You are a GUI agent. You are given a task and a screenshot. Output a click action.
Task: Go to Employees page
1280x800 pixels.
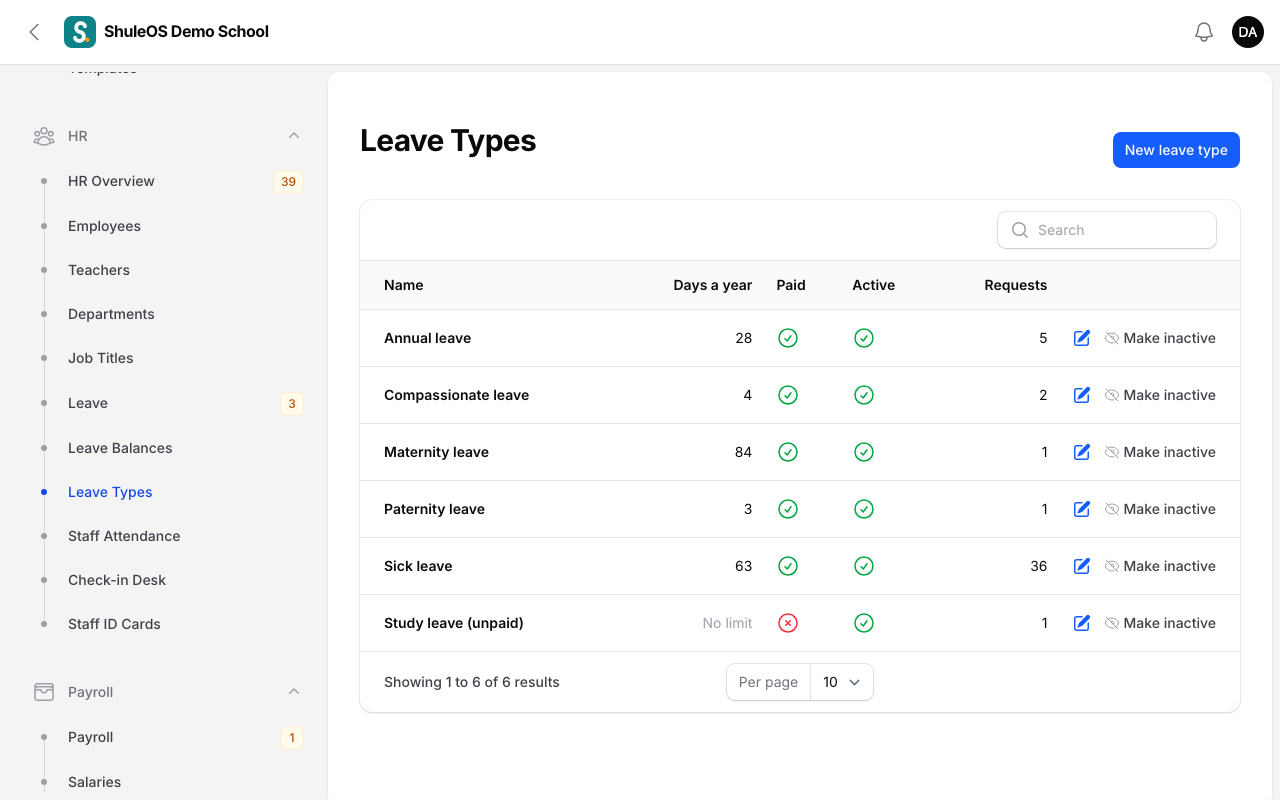[167, 226]
